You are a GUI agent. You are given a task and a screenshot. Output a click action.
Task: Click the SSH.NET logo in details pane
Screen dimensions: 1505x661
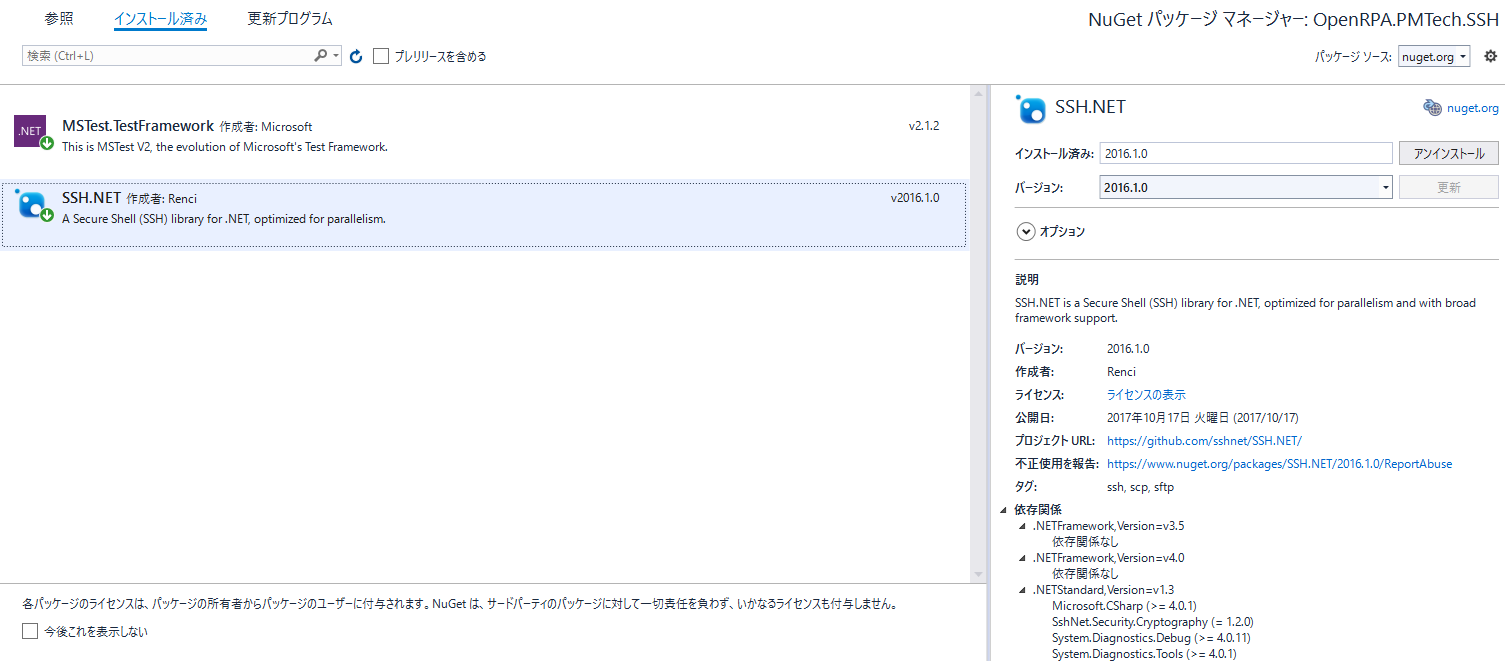(x=1031, y=108)
